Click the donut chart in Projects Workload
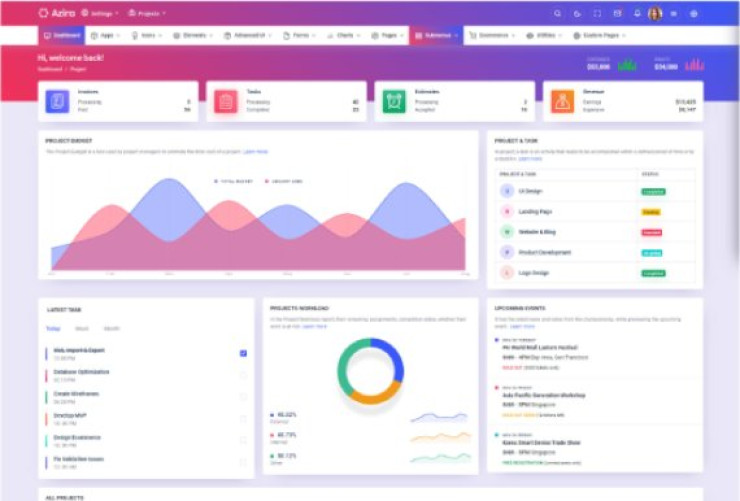Image resolution: width=740 pixels, height=501 pixels. pyautogui.click(x=369, y=371)
